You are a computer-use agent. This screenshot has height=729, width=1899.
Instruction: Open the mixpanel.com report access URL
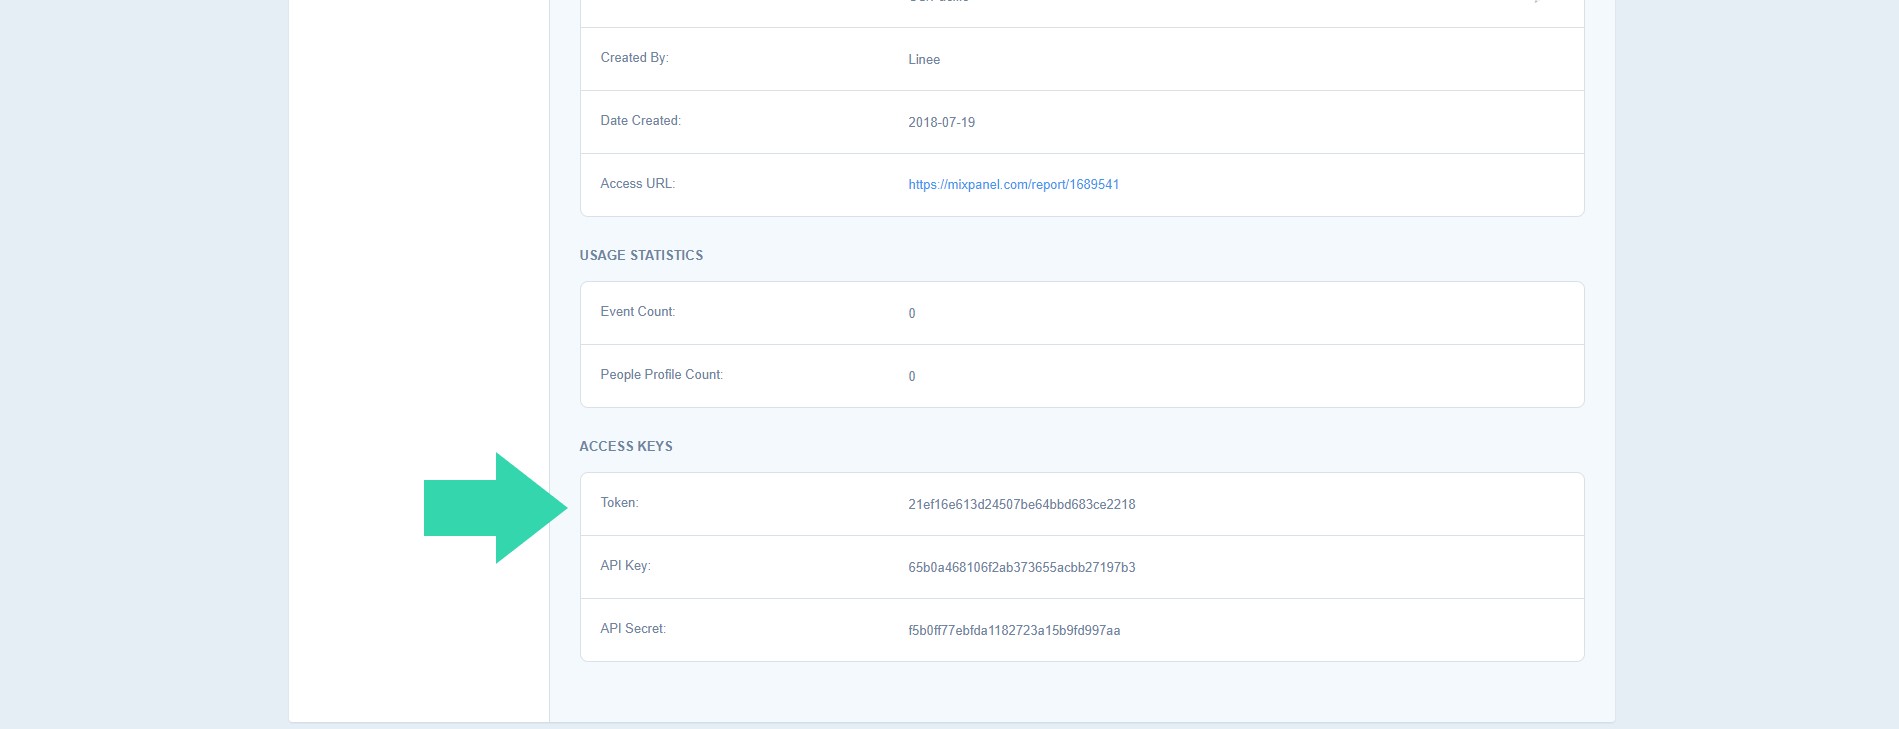(1013, 185)
